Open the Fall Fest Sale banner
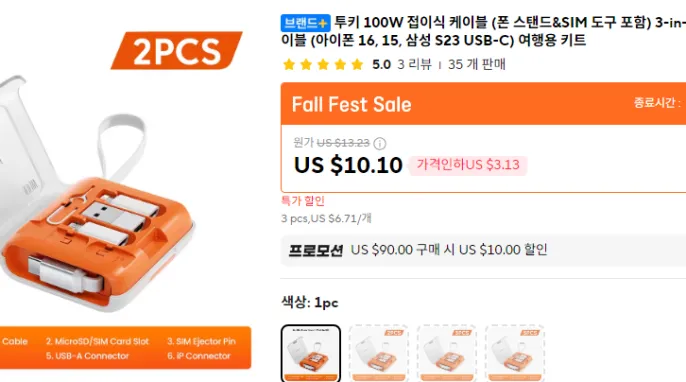Screen dimensions: 686x382 (x=483, y=104)
